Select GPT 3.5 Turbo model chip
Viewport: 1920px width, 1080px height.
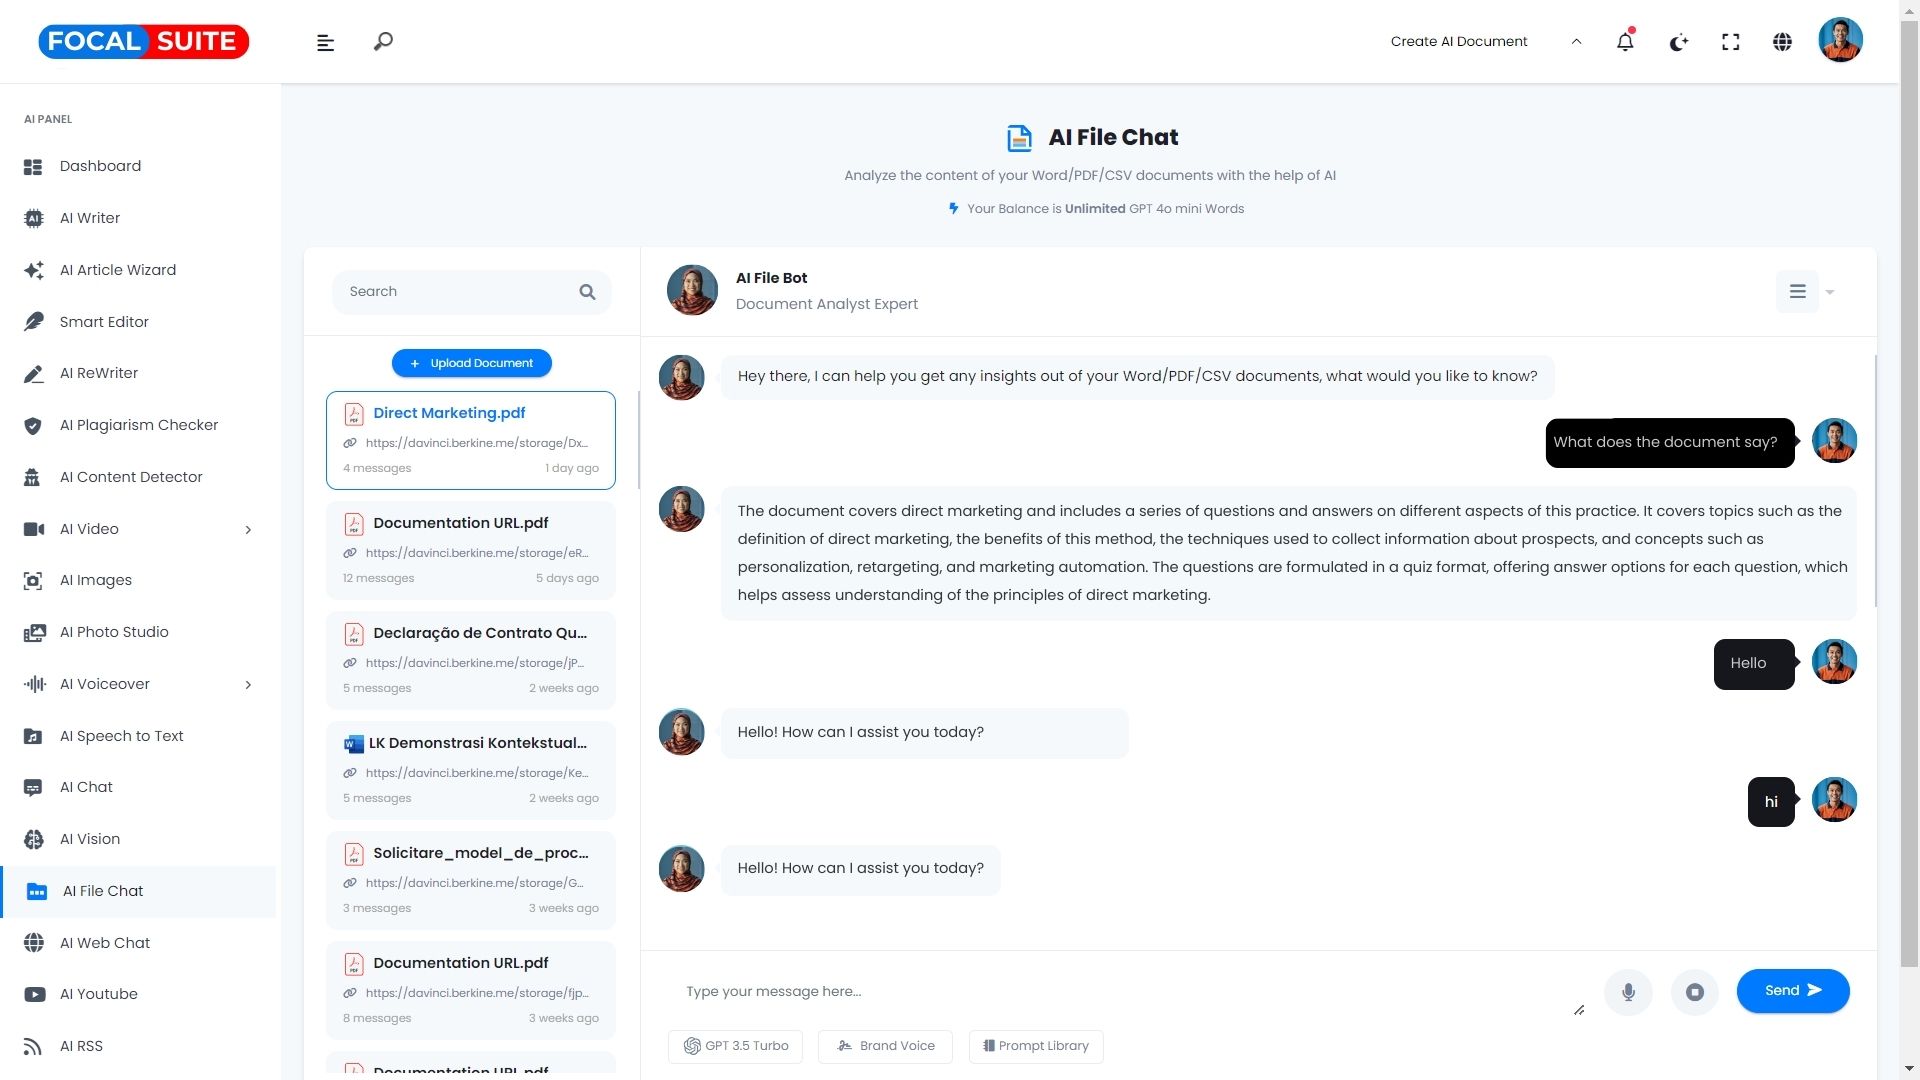pos(735,1046)
